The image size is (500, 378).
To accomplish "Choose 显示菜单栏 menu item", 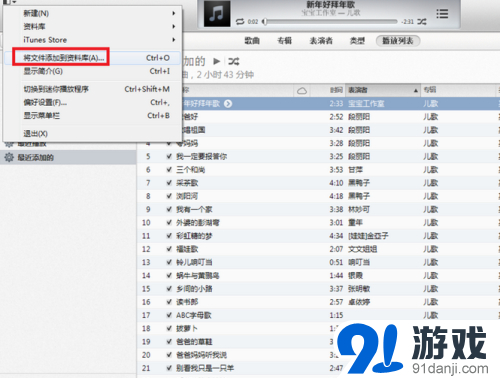I will point(93,116).
